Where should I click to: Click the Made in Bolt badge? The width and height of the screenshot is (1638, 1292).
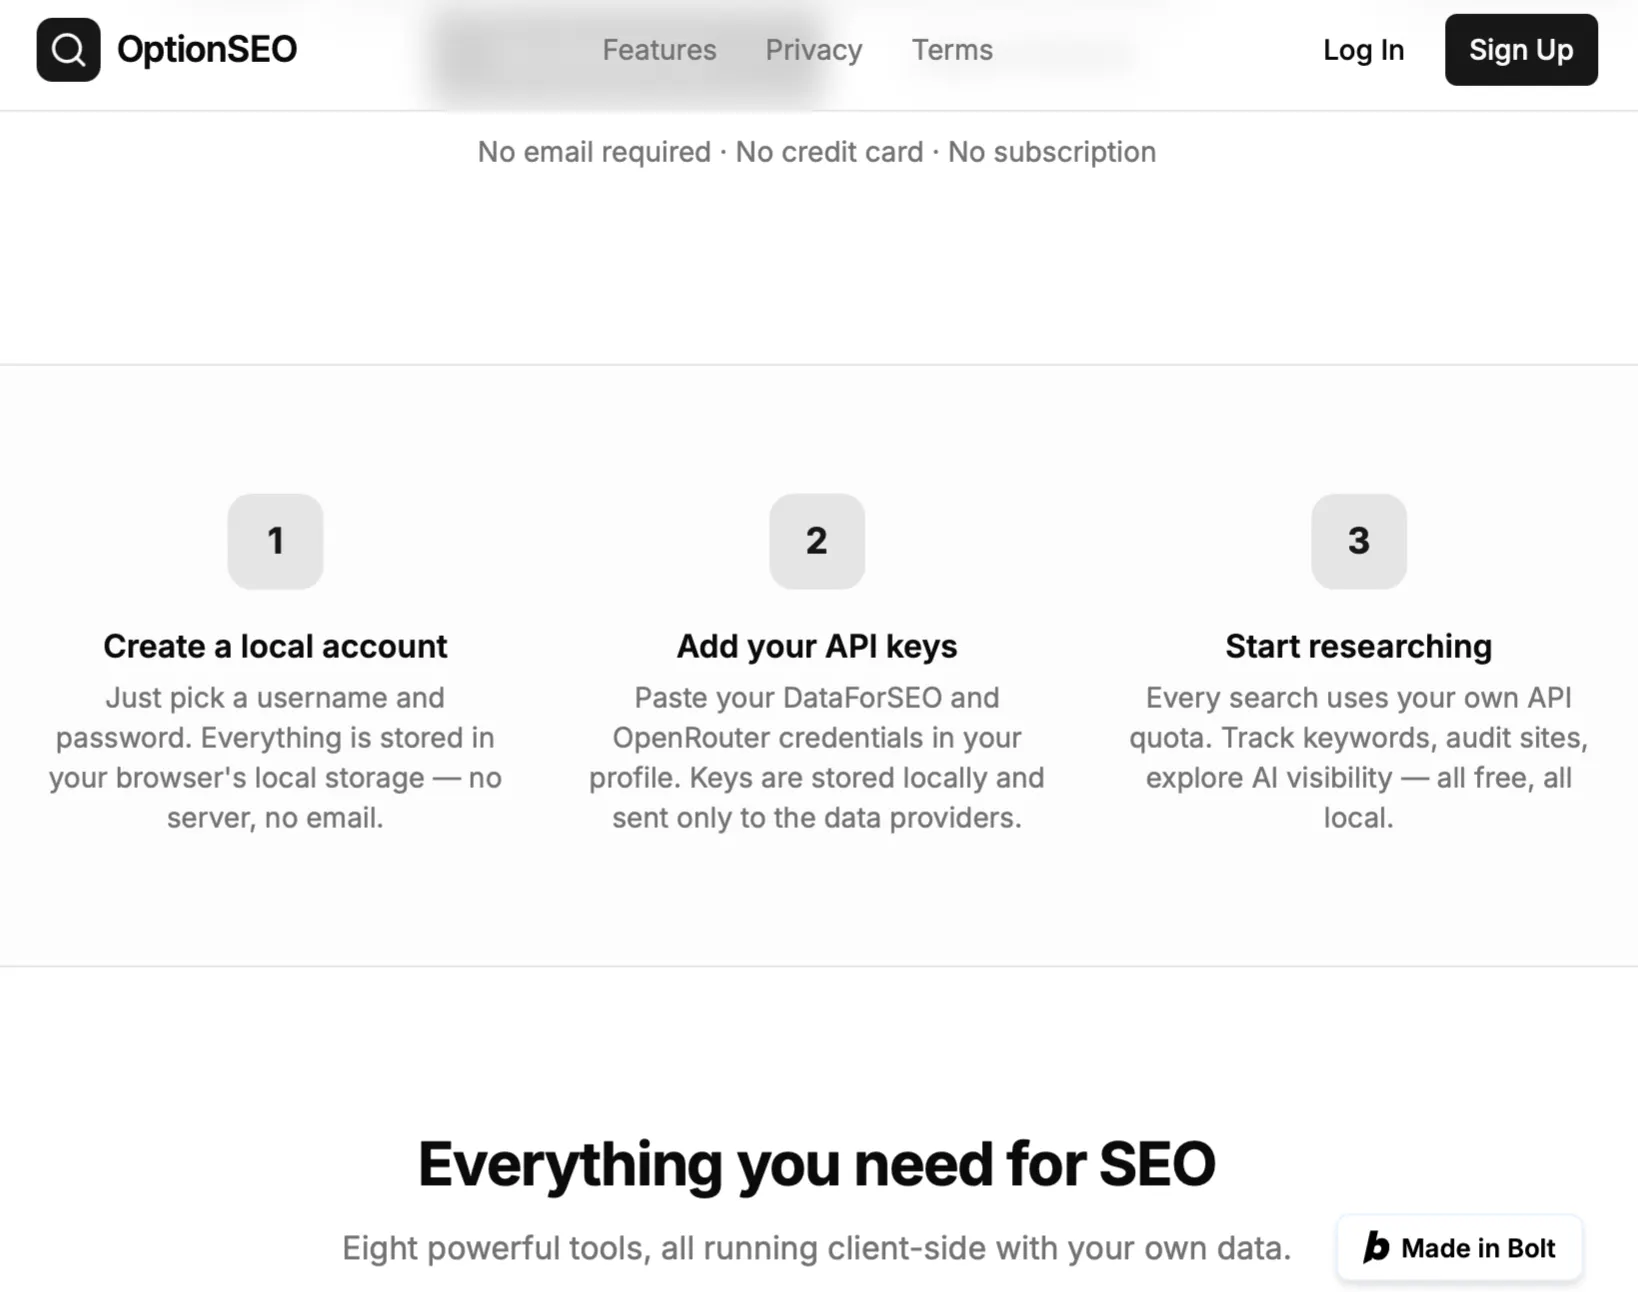[x=1459, y=1248]
